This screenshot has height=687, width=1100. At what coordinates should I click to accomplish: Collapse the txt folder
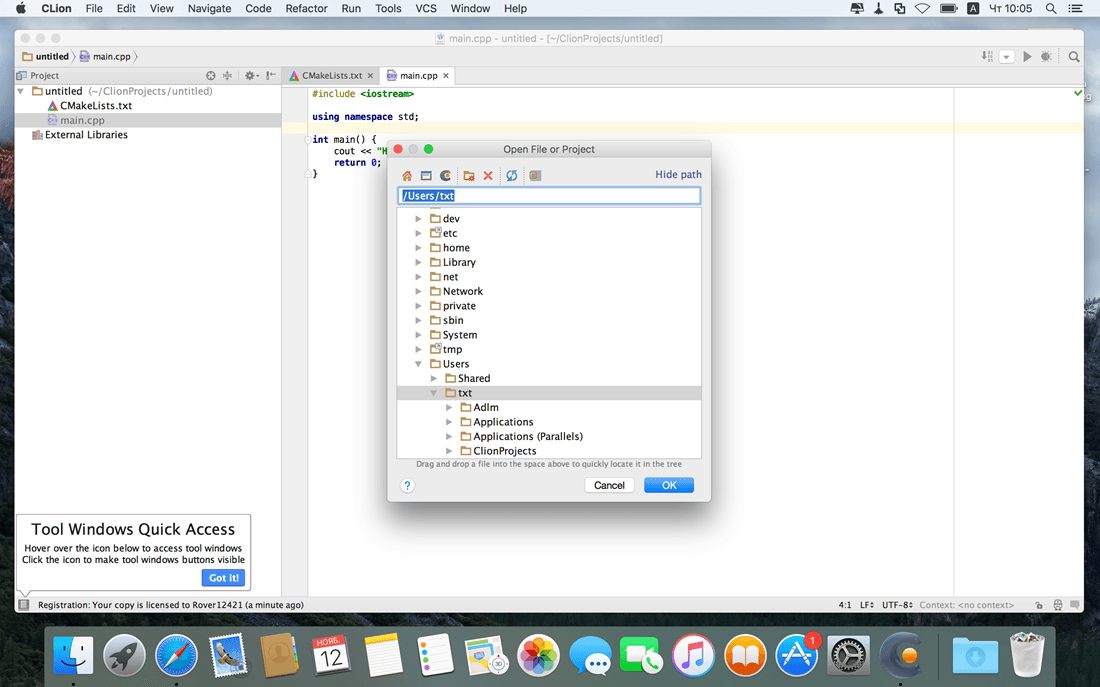point(434,393)
